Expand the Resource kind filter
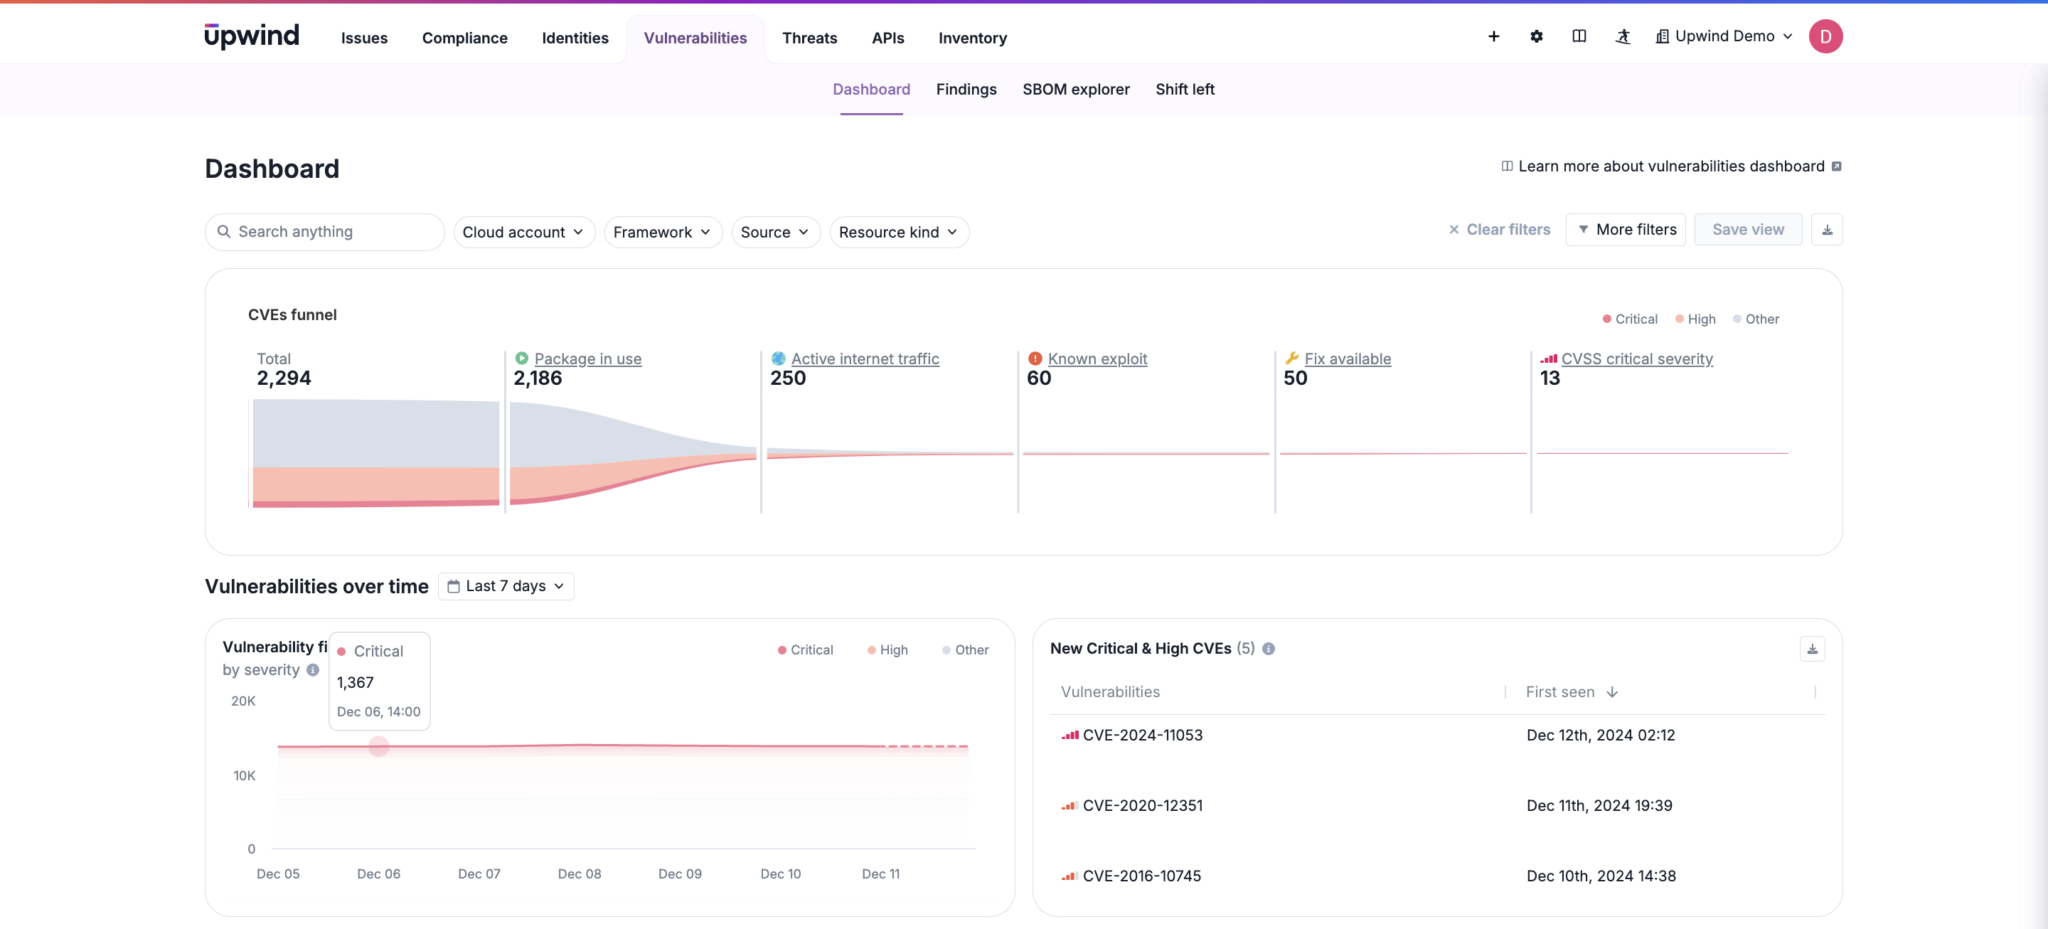Image resolution: width=2048 pixels, height=929 pixels. (x=898, y=232)
